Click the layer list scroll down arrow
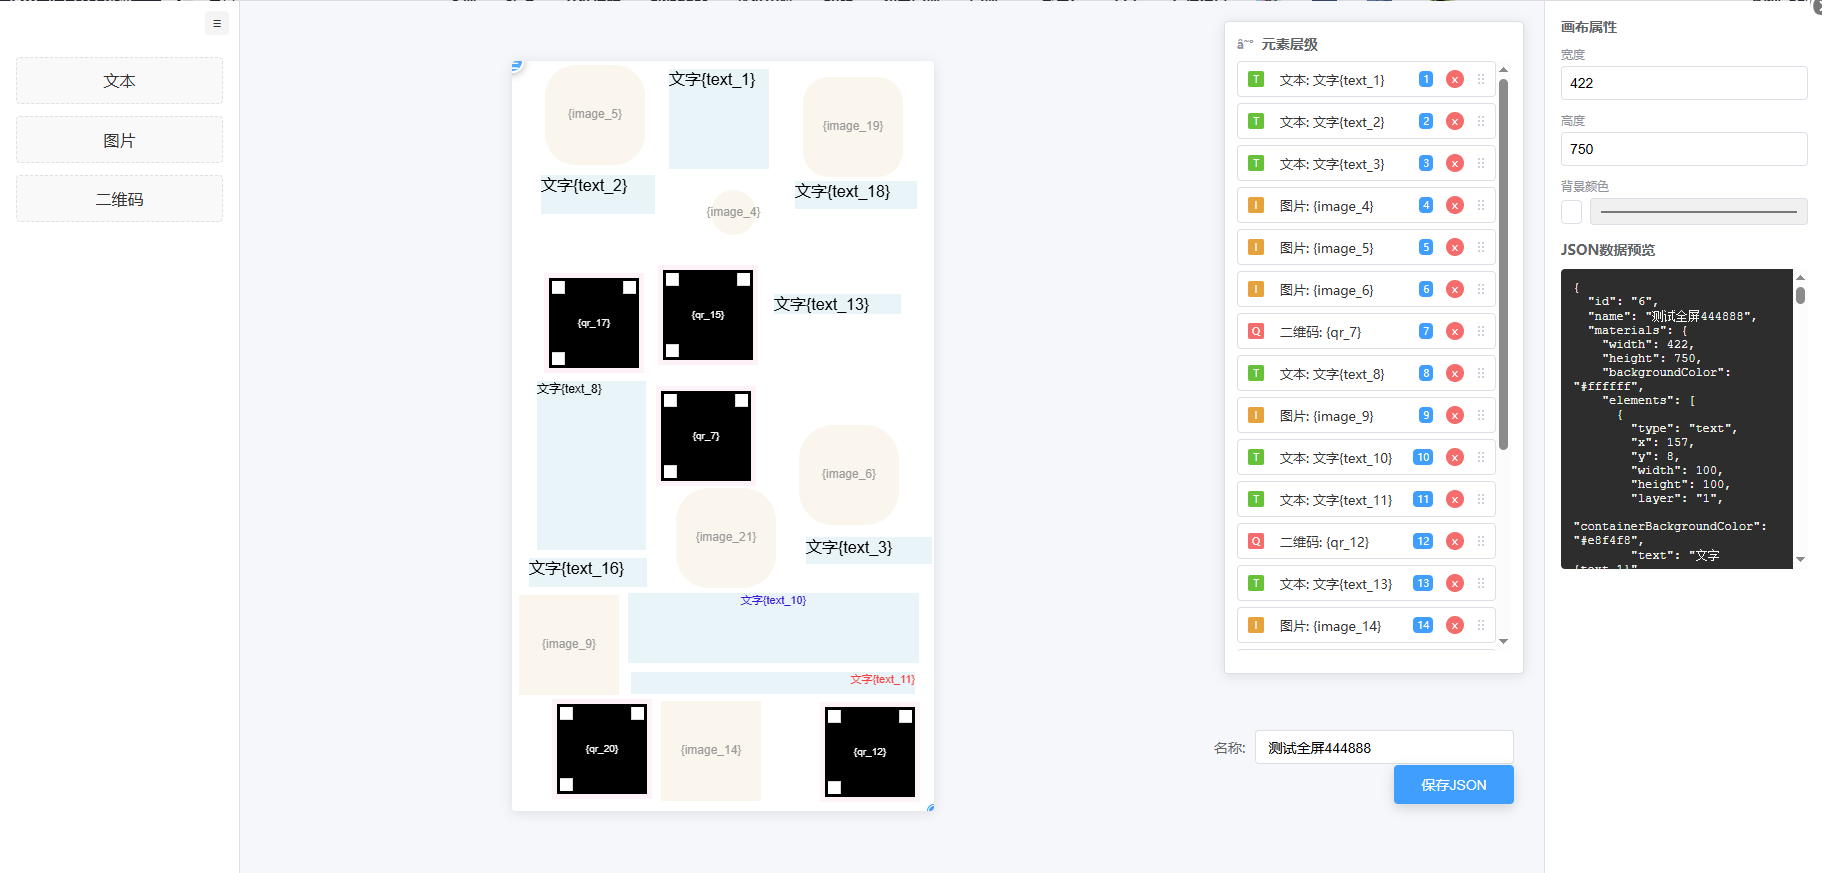This screenshot has width=1822, height=873. tap(1503, 642)
